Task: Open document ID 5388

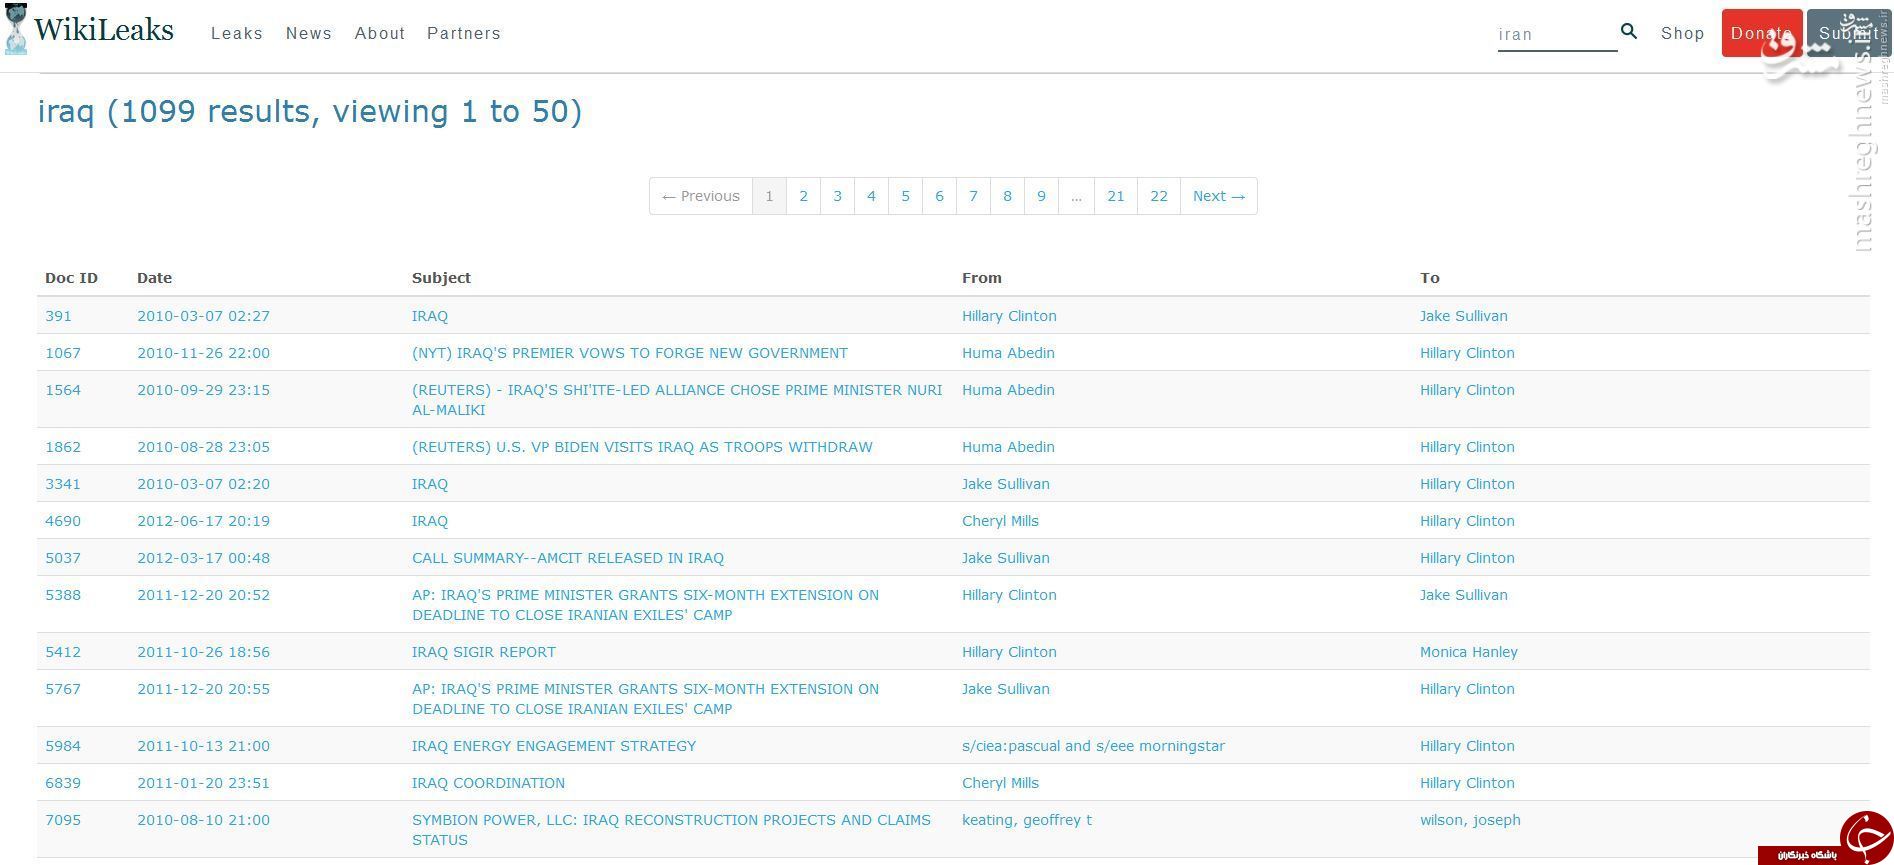Action: click(x=63, y=595)
